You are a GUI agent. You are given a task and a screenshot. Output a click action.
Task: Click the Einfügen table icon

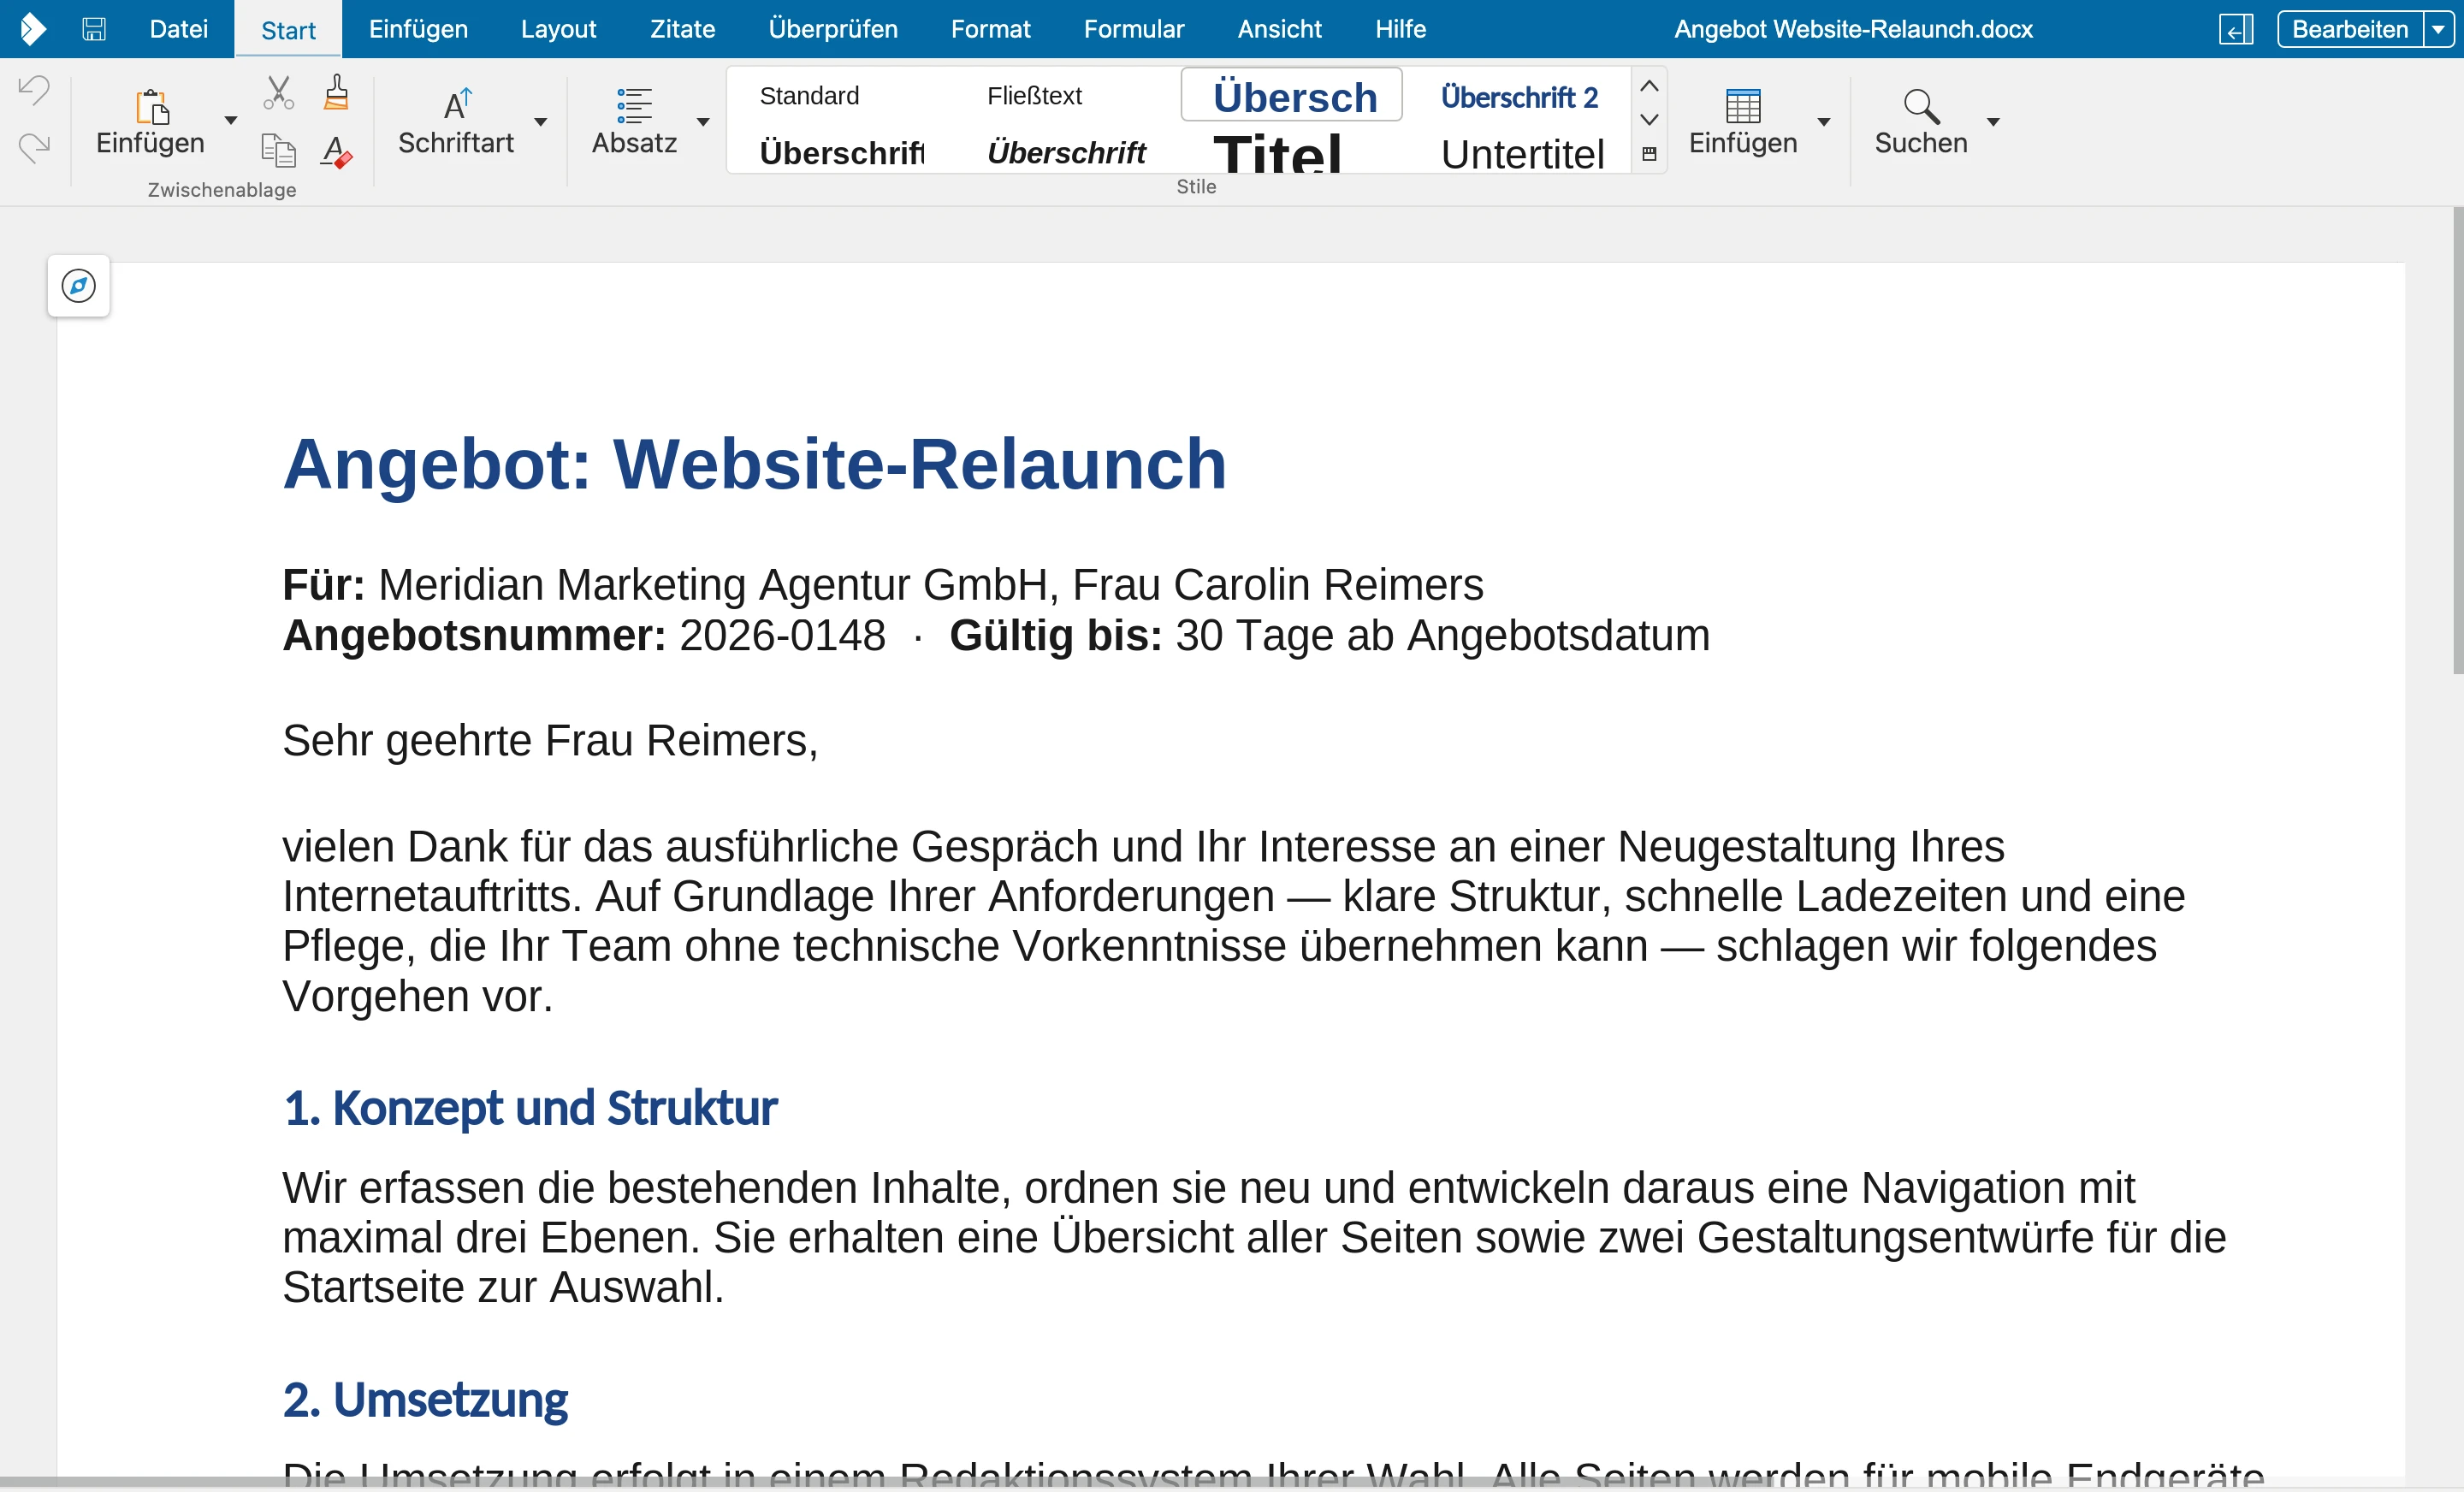click(x=1743, y=106)
